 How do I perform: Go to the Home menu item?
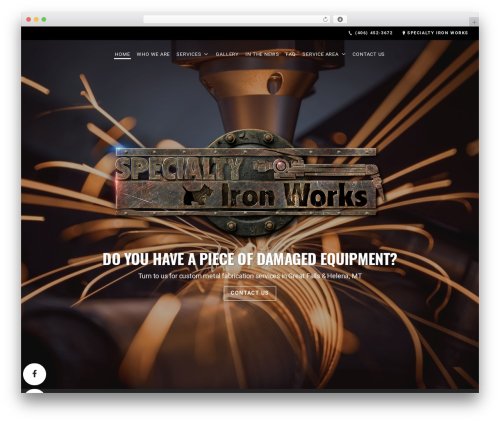[x=122, y=54]
